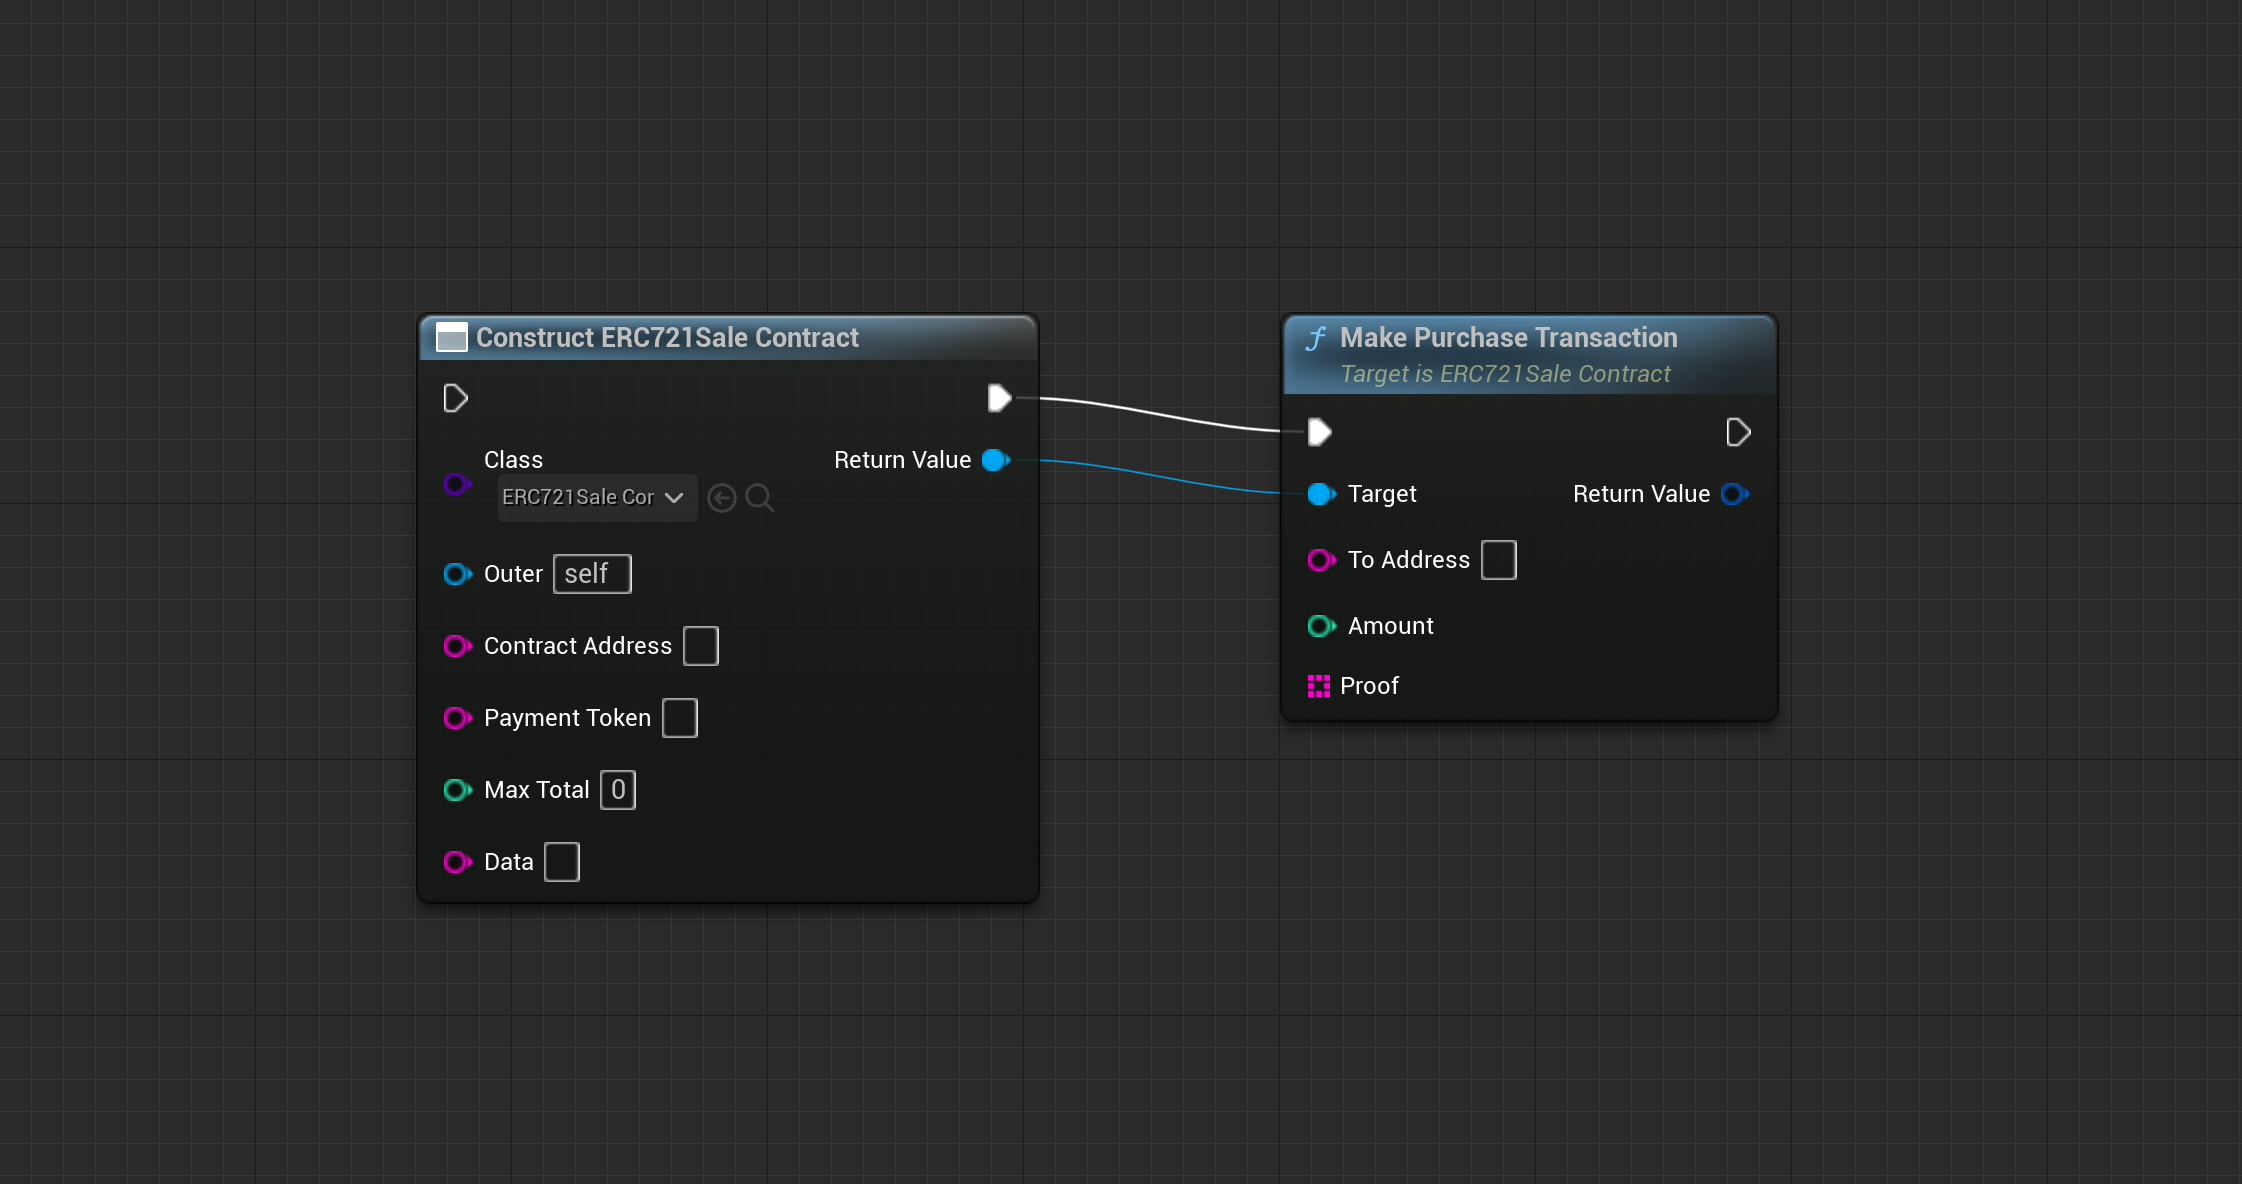The width and height of the screenshot is (2242, 1184).
Task: Click the Make Purchase Transaction input exec pin
Action: point(1319,432)
